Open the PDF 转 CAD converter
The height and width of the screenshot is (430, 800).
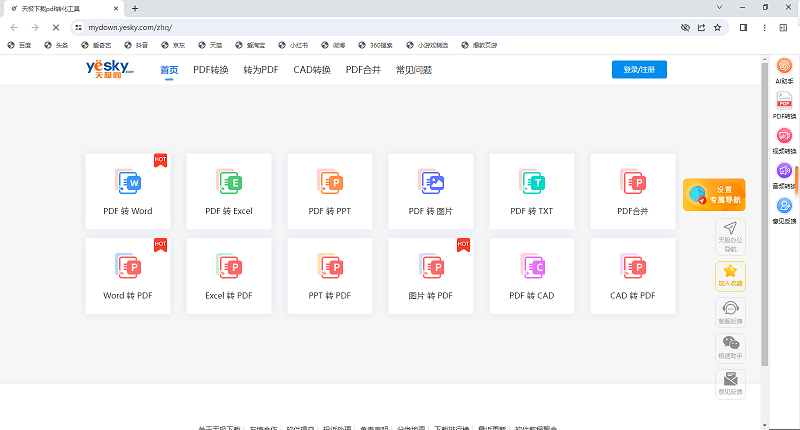click(x=532, y=274)
